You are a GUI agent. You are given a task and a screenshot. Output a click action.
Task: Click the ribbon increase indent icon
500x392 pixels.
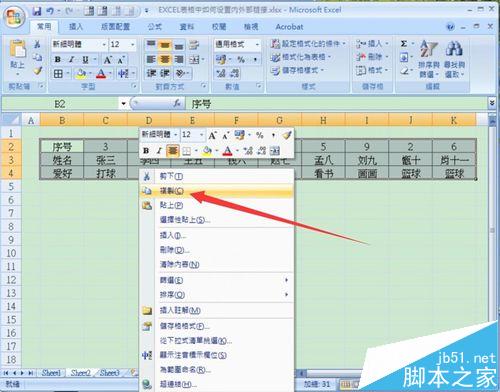tap(165, 73)
